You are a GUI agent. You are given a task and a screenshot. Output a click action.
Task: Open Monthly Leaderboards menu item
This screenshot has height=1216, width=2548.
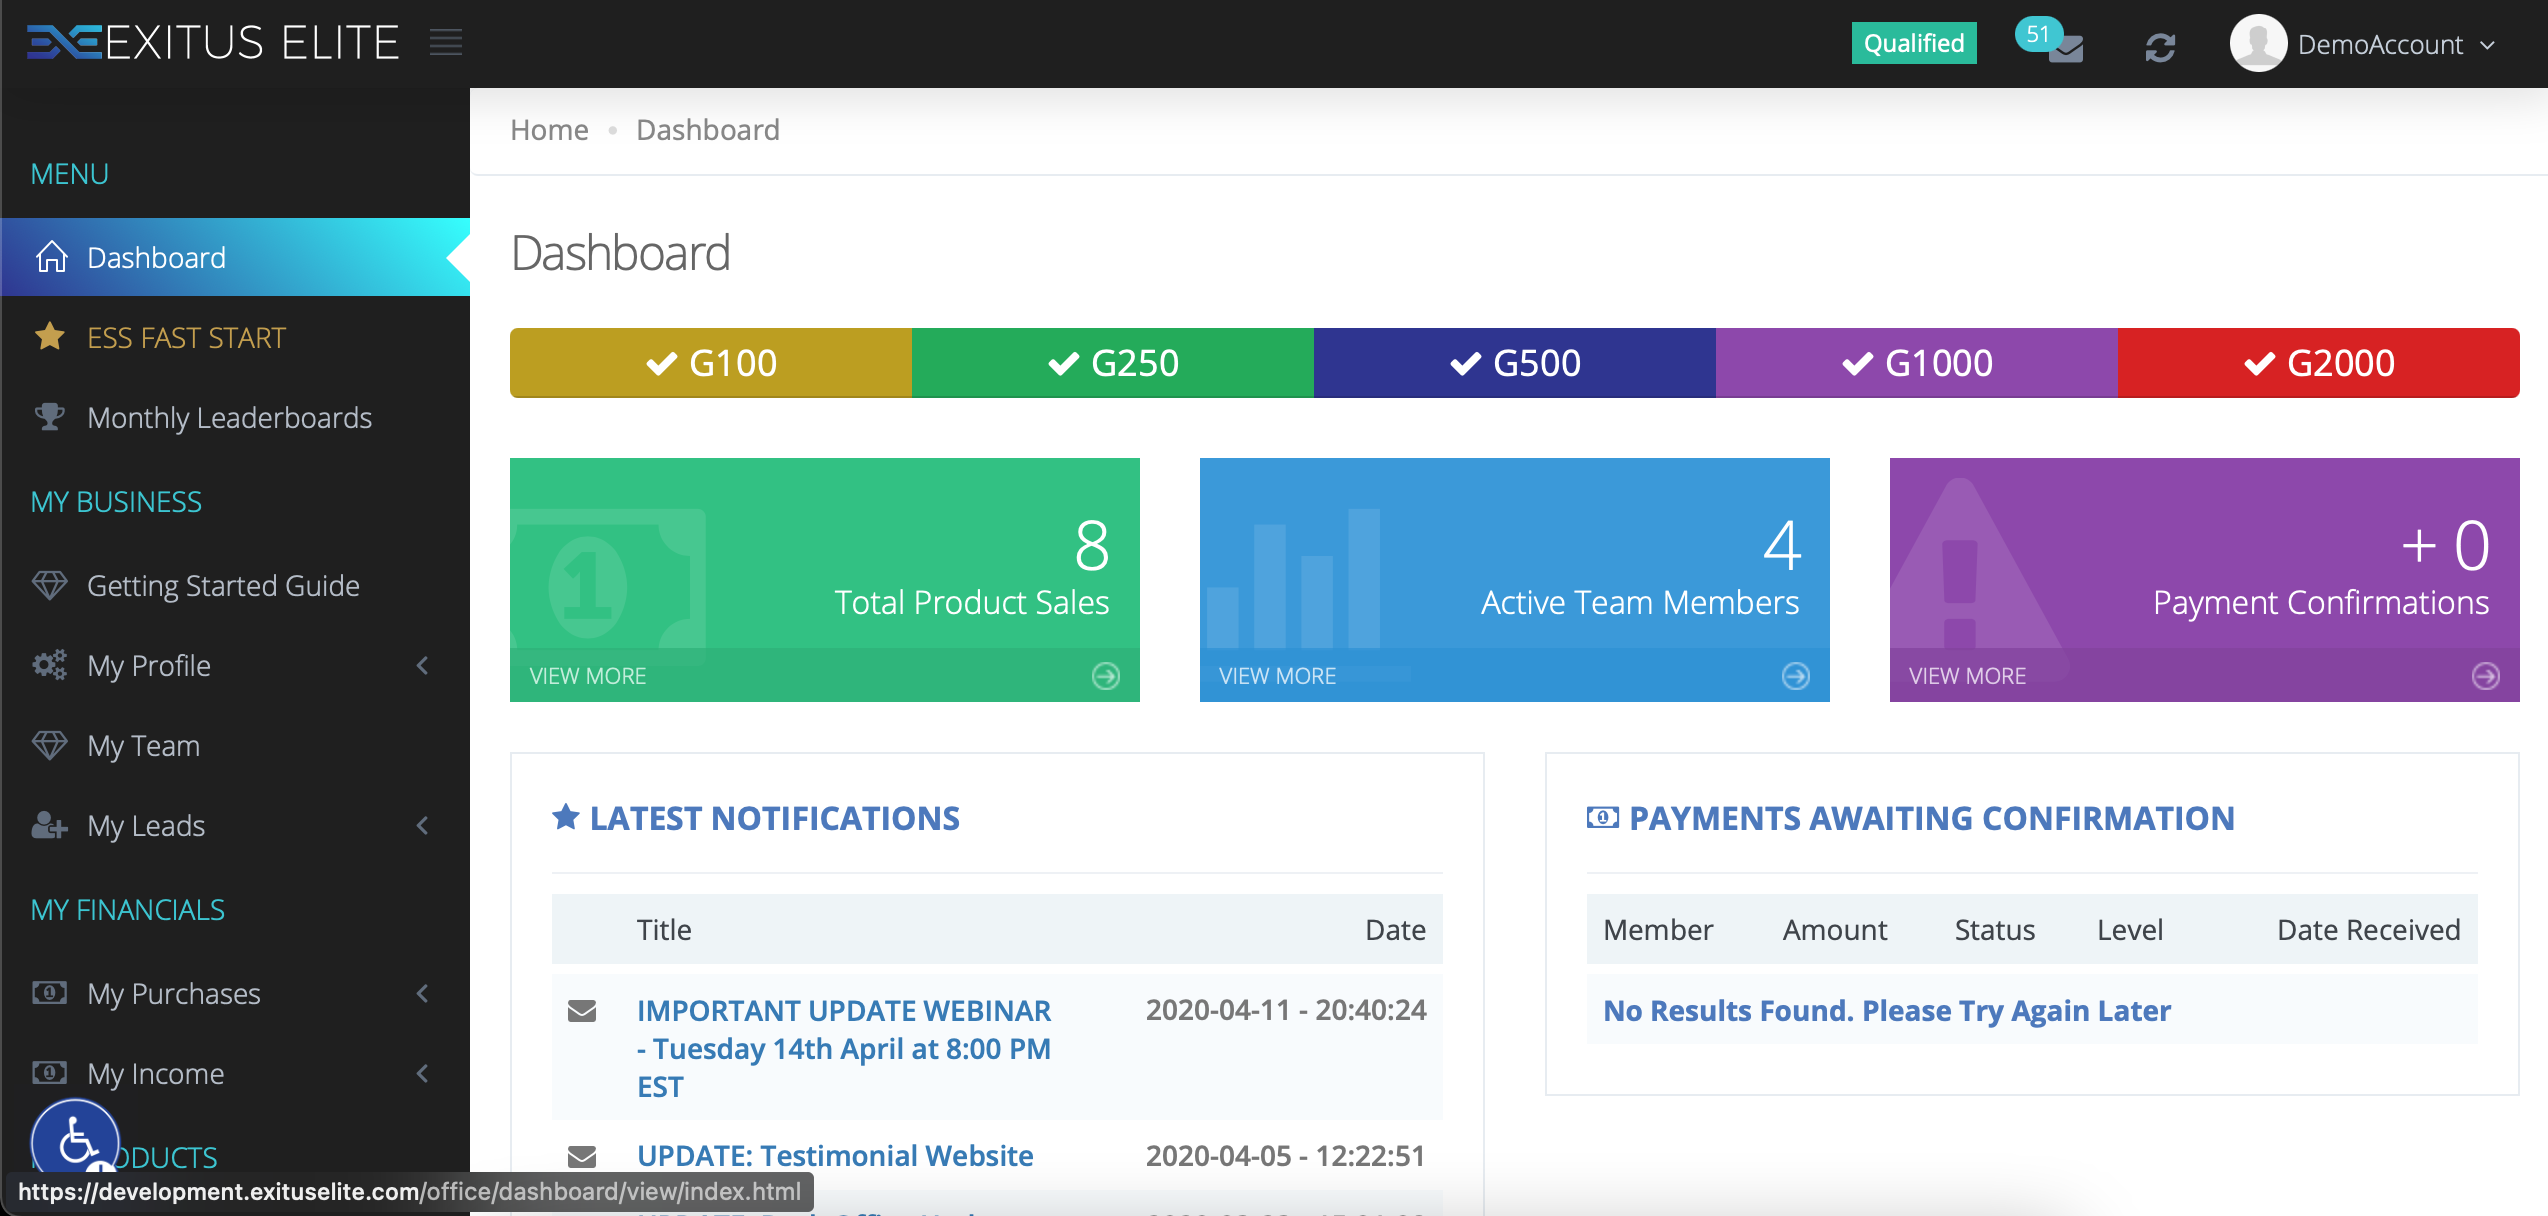(x=236, y=417)
